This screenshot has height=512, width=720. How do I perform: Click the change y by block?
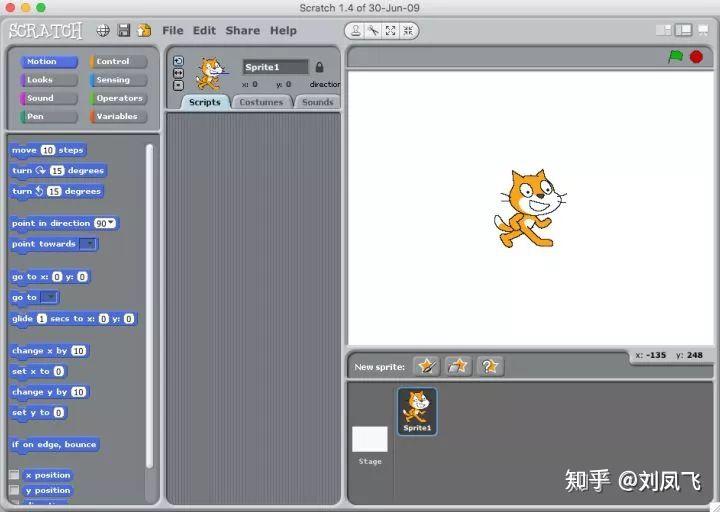[x=49, y=392]
